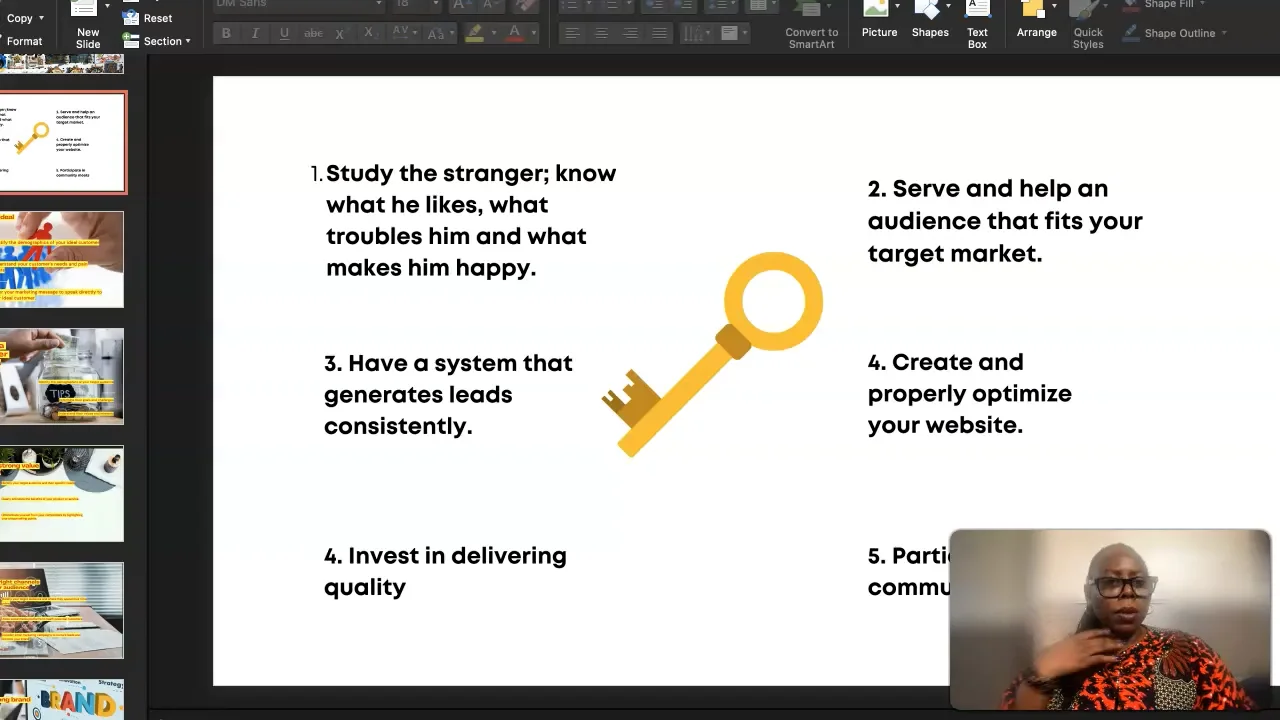Image resolution: width=1280 pixels, height=720 pixels.
Task: Insert a Picture
Action: click(879, 22)
